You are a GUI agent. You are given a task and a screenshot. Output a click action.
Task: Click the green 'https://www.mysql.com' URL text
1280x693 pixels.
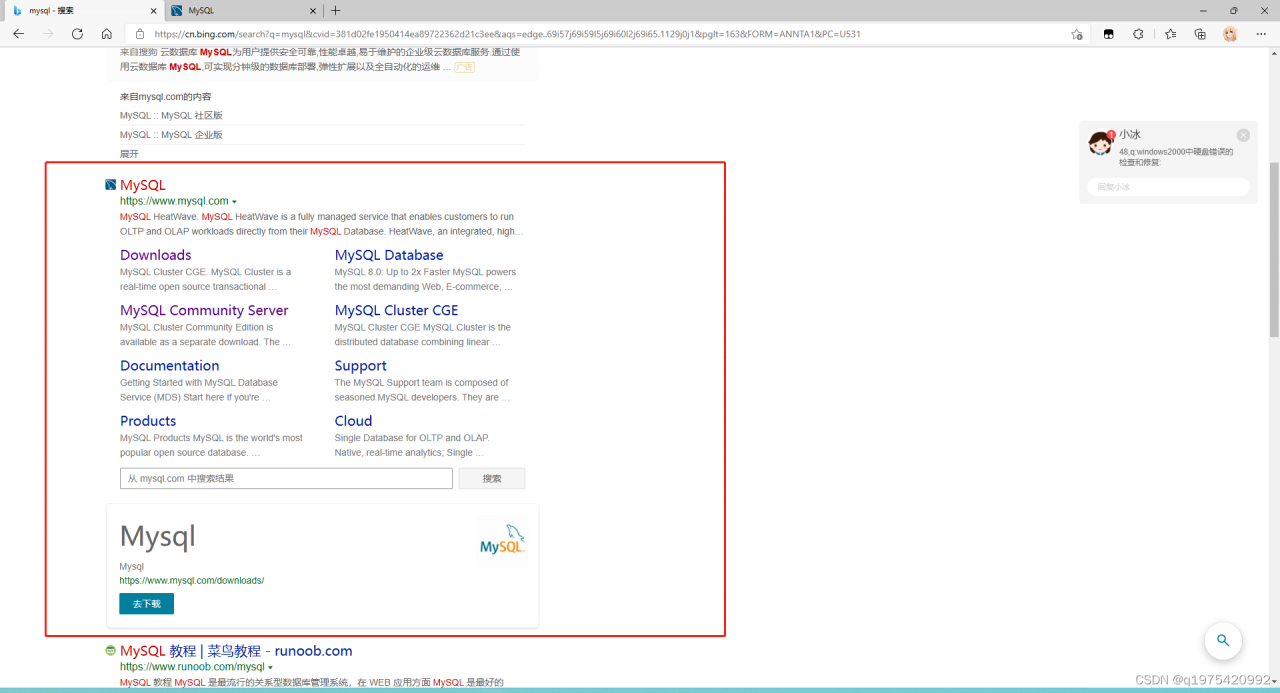coord(174,201)
